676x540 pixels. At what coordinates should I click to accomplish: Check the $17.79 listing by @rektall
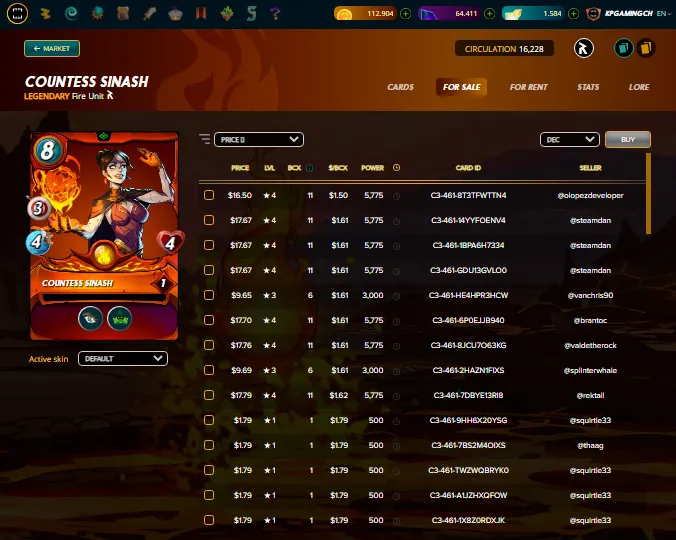(209, 395)
